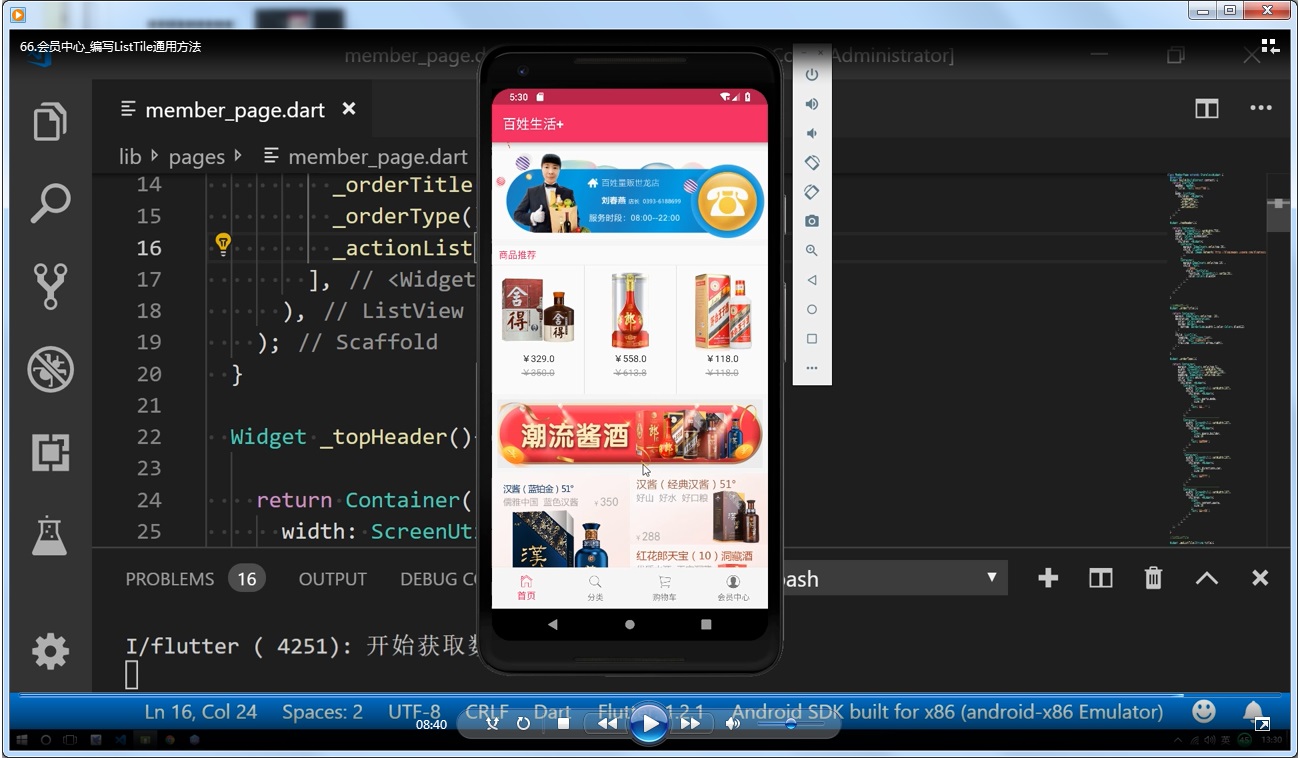1300x758 pixels.
Task: Open the Manage gear icon
Action: tap(50, 652)
